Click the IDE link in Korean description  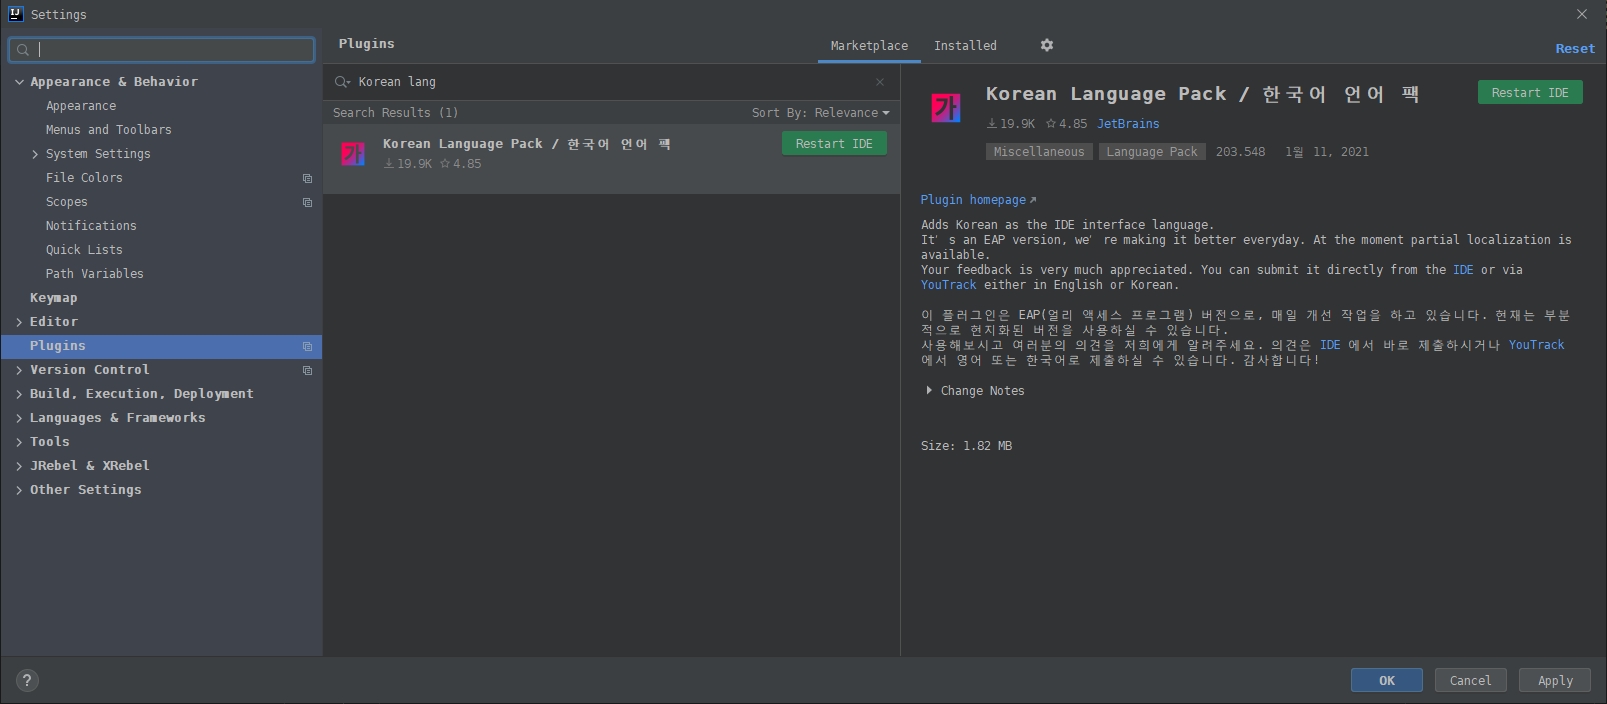[x=1330, y=345]
